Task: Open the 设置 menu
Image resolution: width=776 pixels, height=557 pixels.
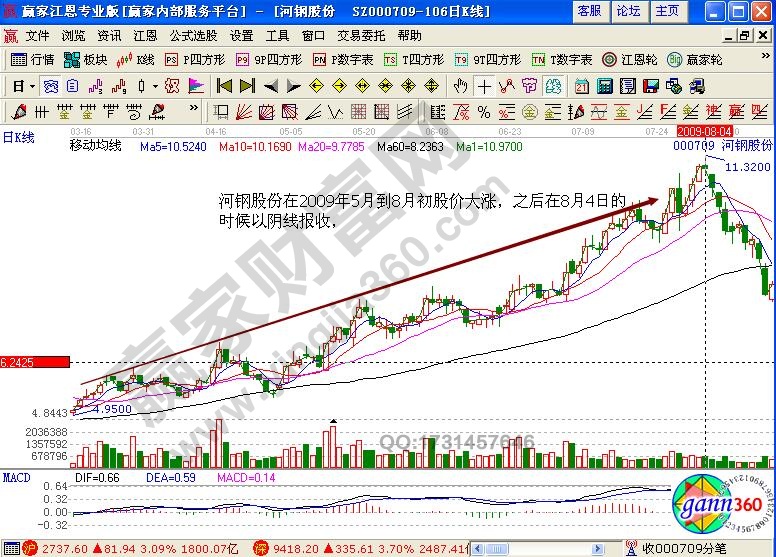Action: [242, 36]
